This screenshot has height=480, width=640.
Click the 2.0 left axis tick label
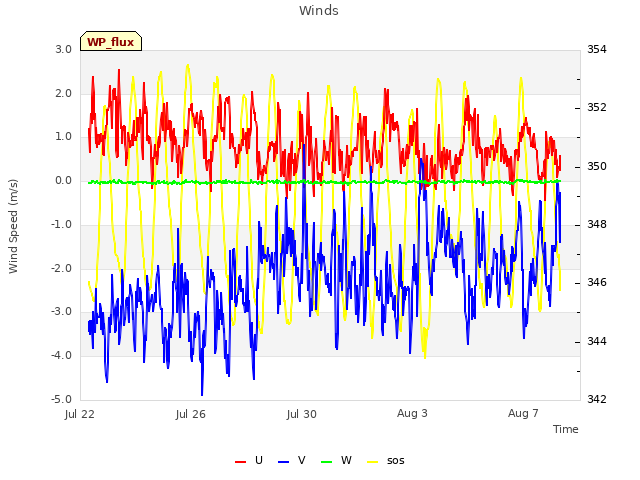pyautogui.click(x=64, y=93)
